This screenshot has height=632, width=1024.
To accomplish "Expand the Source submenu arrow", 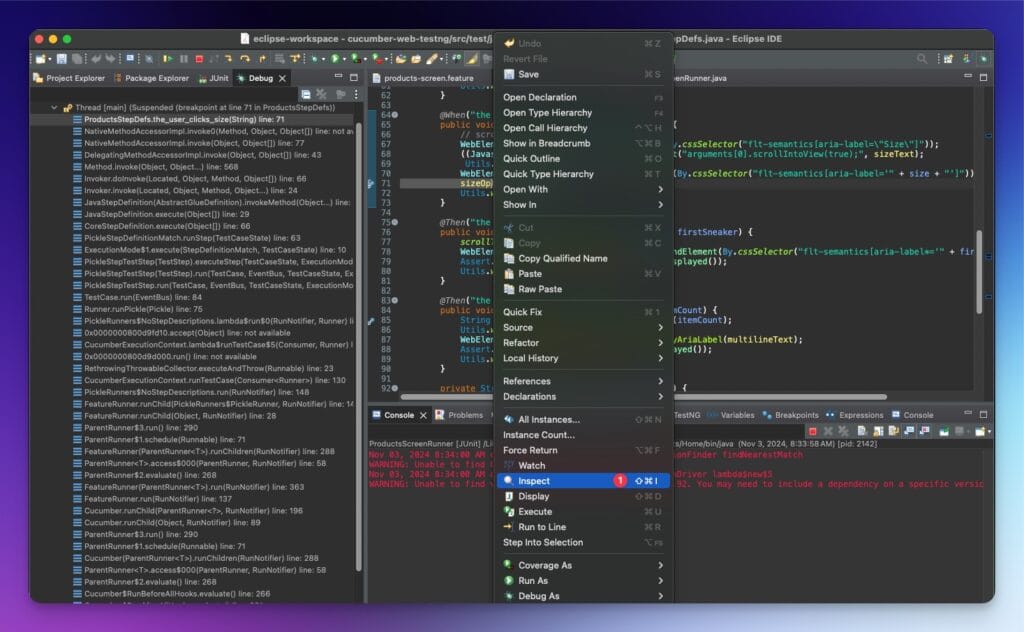I will pos(660,328).
